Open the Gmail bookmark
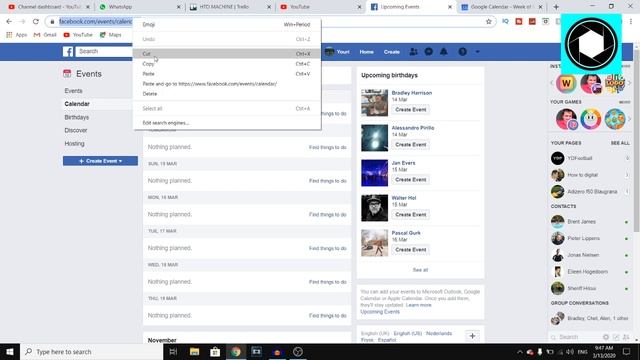This screenshot has width=640, height=360. point(45,35)
